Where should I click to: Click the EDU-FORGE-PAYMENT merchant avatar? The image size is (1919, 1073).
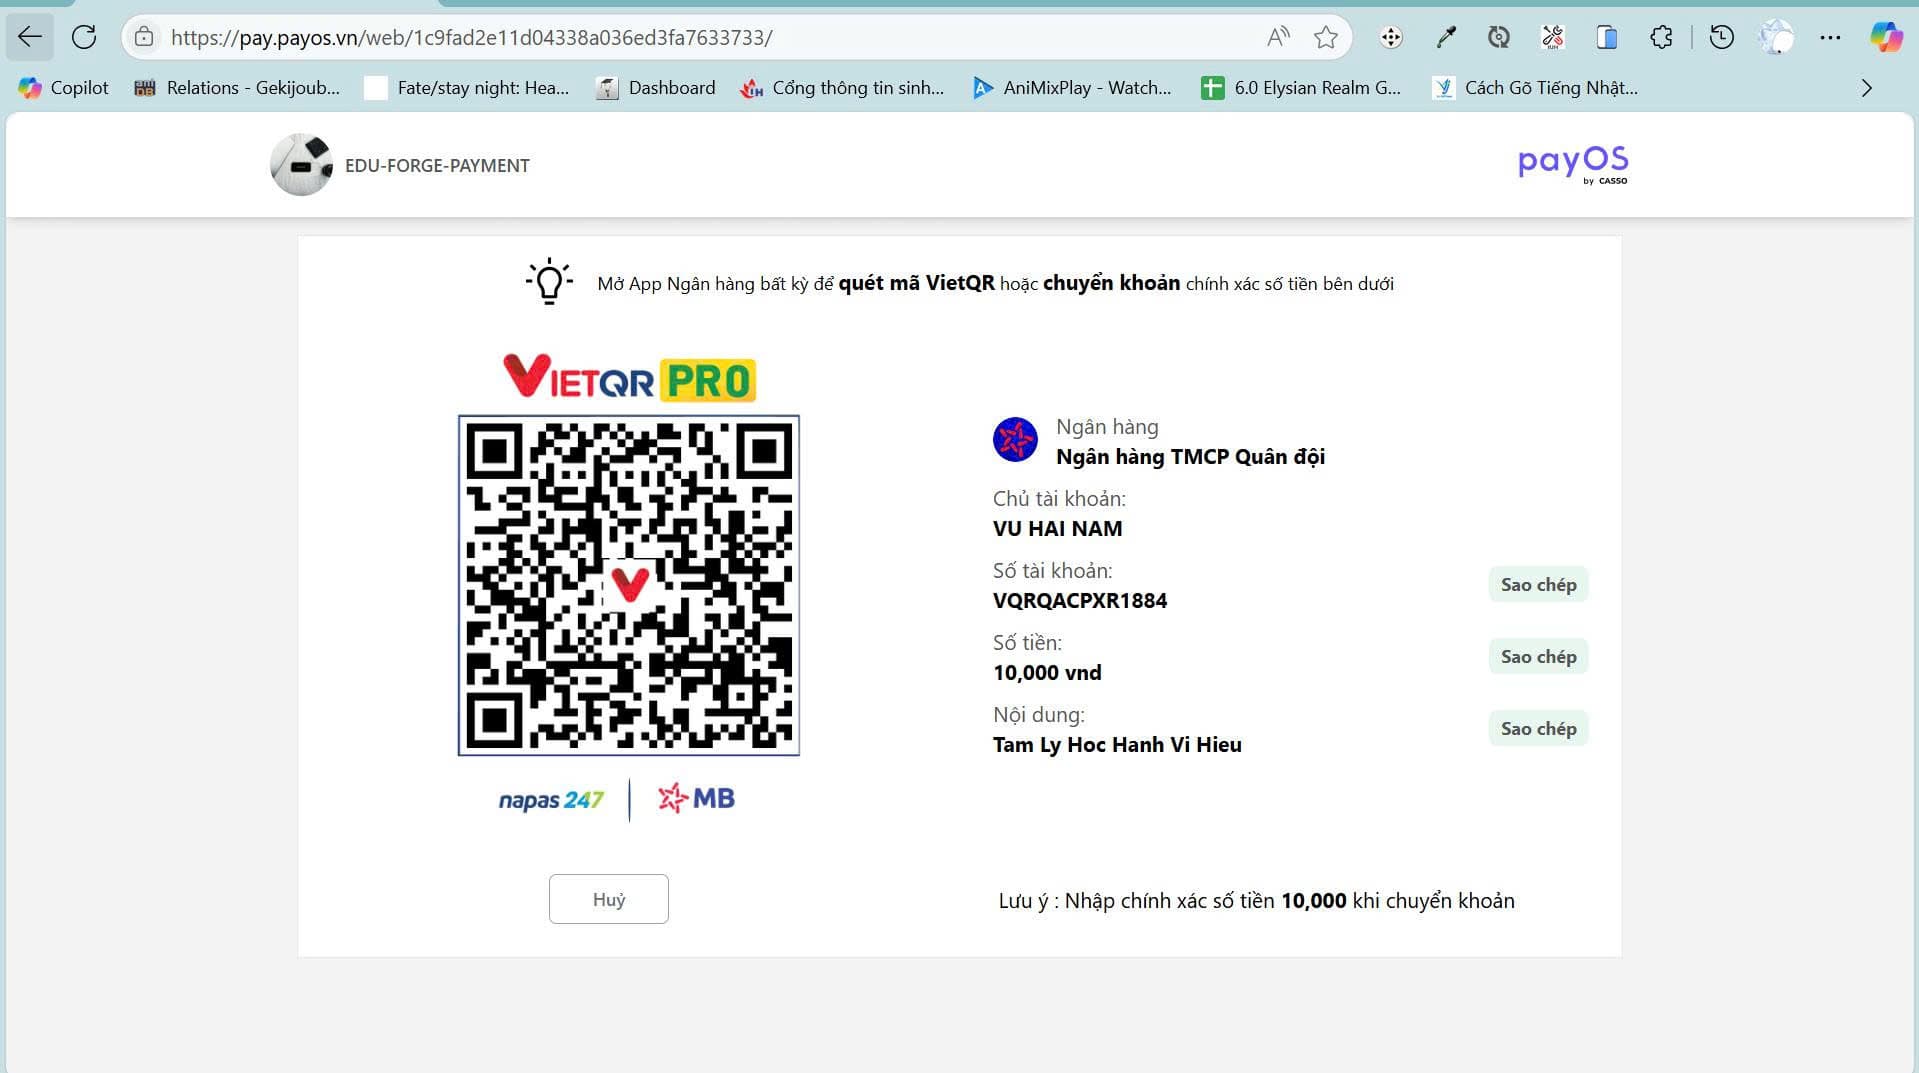pos(301,165)
